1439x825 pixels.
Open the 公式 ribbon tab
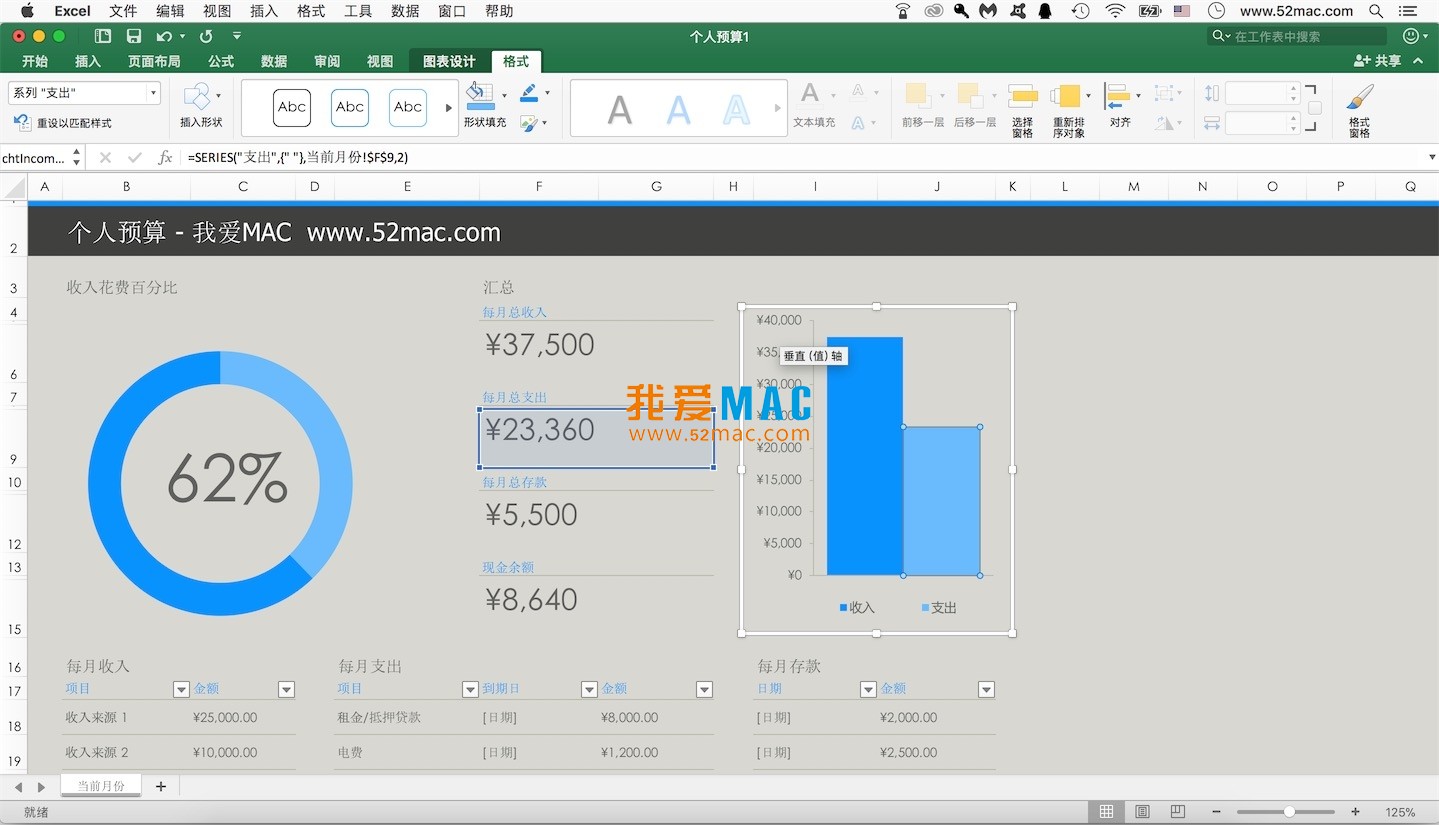[x=221, y=61]
